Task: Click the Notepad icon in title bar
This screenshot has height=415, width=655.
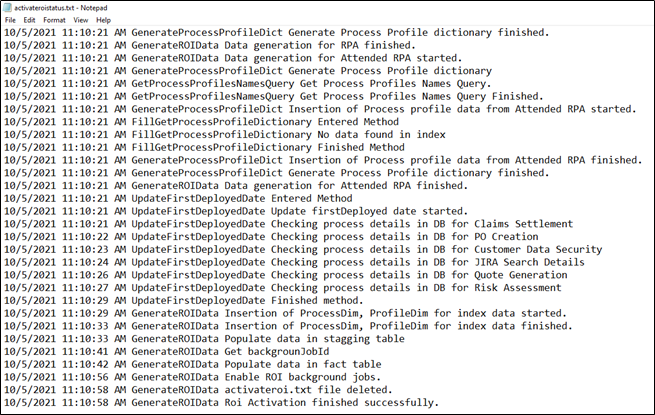Action: coord(8,8)
